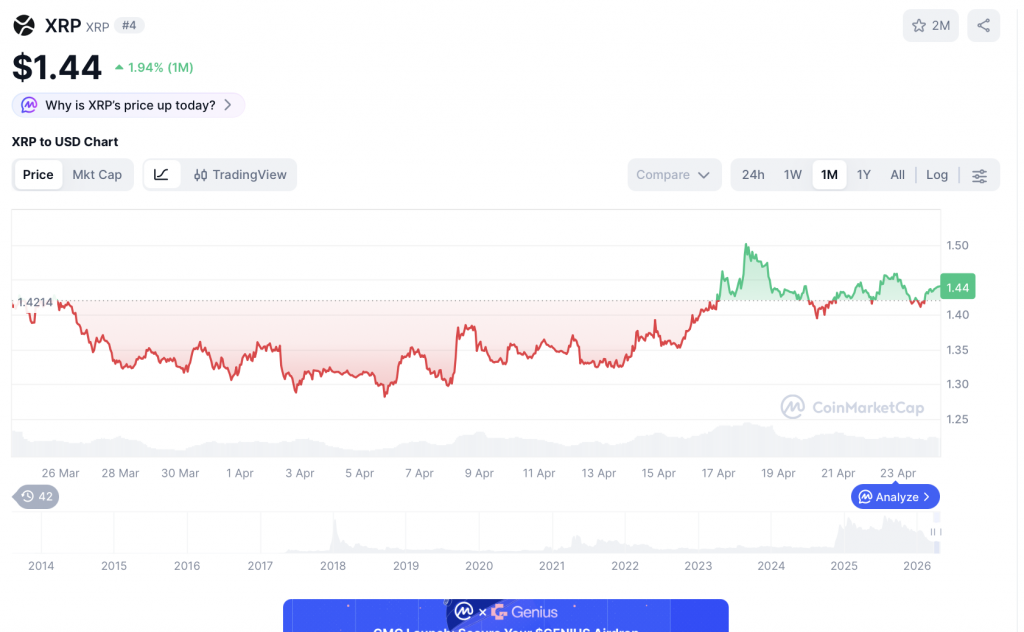Click the green 1.44 price marker
1024x632 pixels.
coord(957,287)
